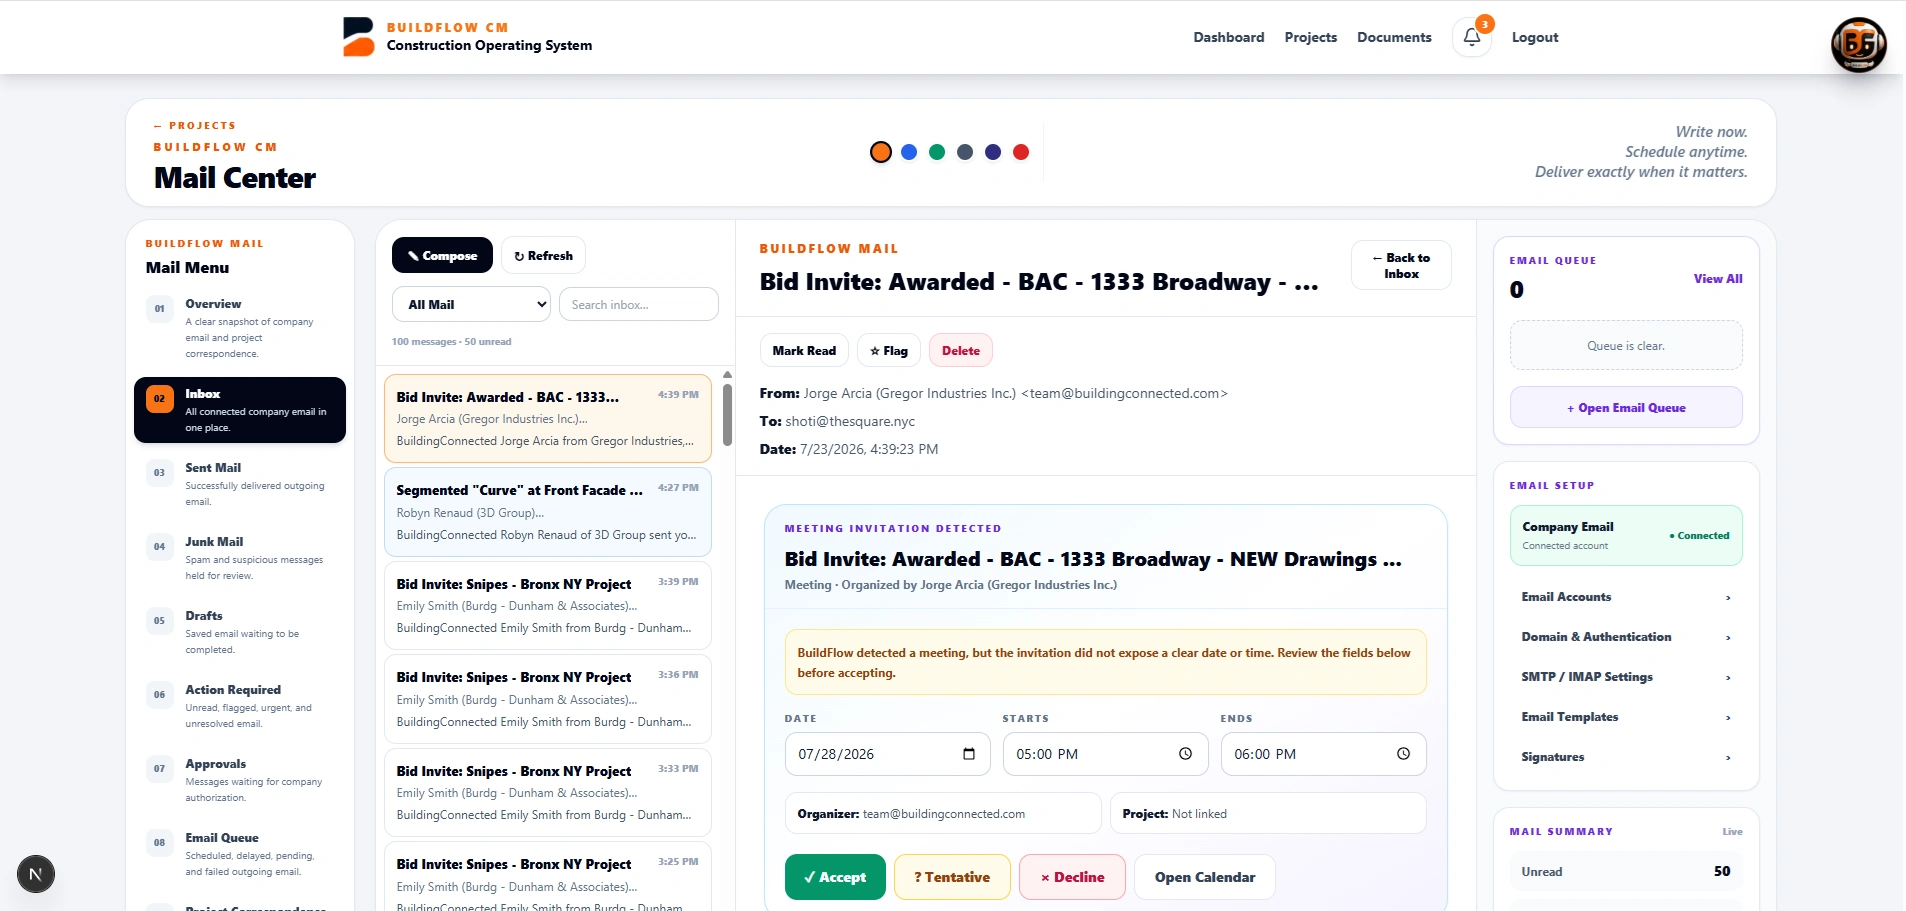The height and width of the screenshot is (911, 1906).
Task: Compose a new email
Action: [x=442, y=255]
